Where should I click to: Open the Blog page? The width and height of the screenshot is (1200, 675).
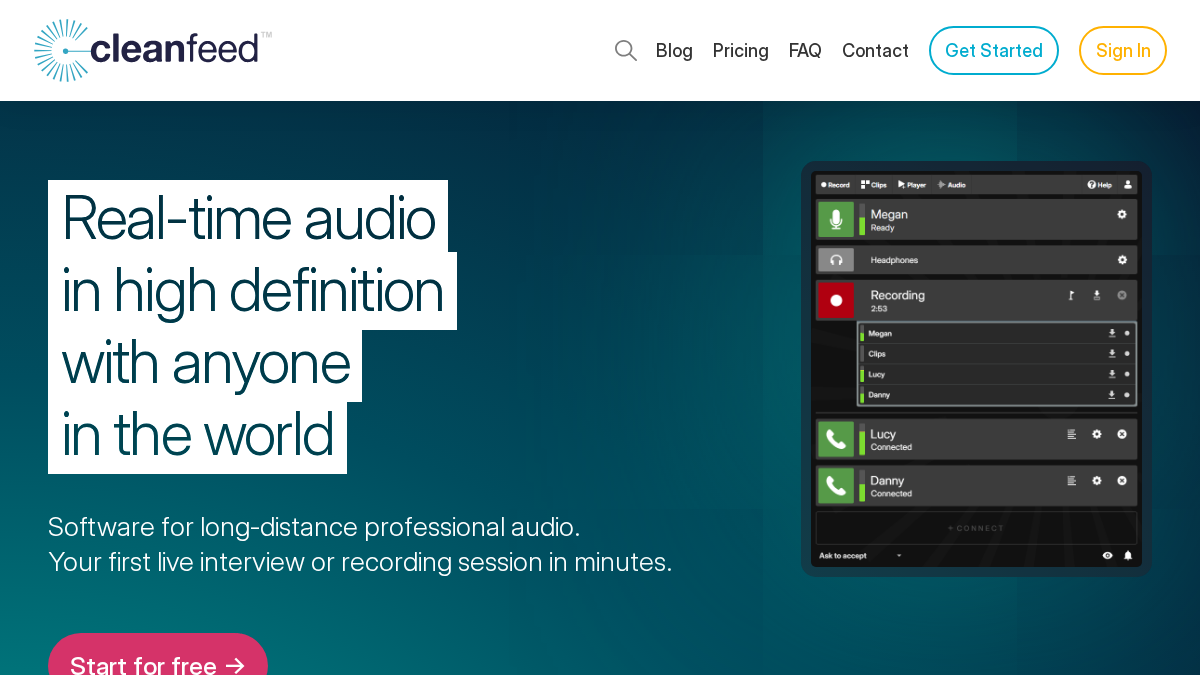674,50
